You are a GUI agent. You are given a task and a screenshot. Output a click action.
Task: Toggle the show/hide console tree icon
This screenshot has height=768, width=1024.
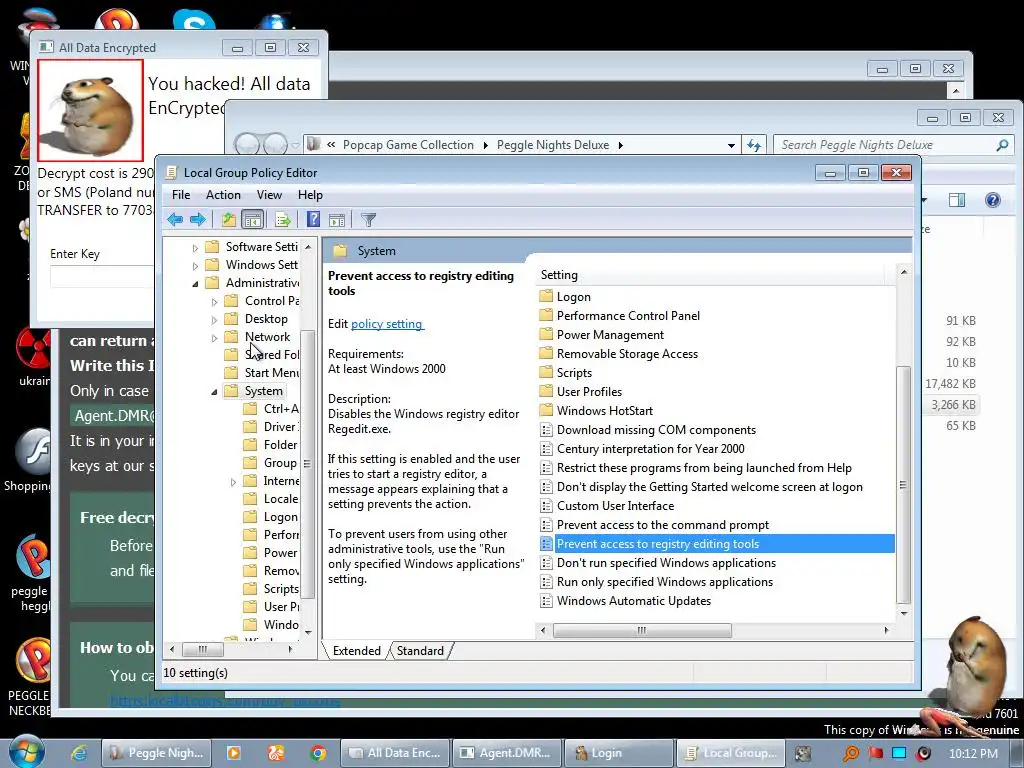tap(252, 220)
